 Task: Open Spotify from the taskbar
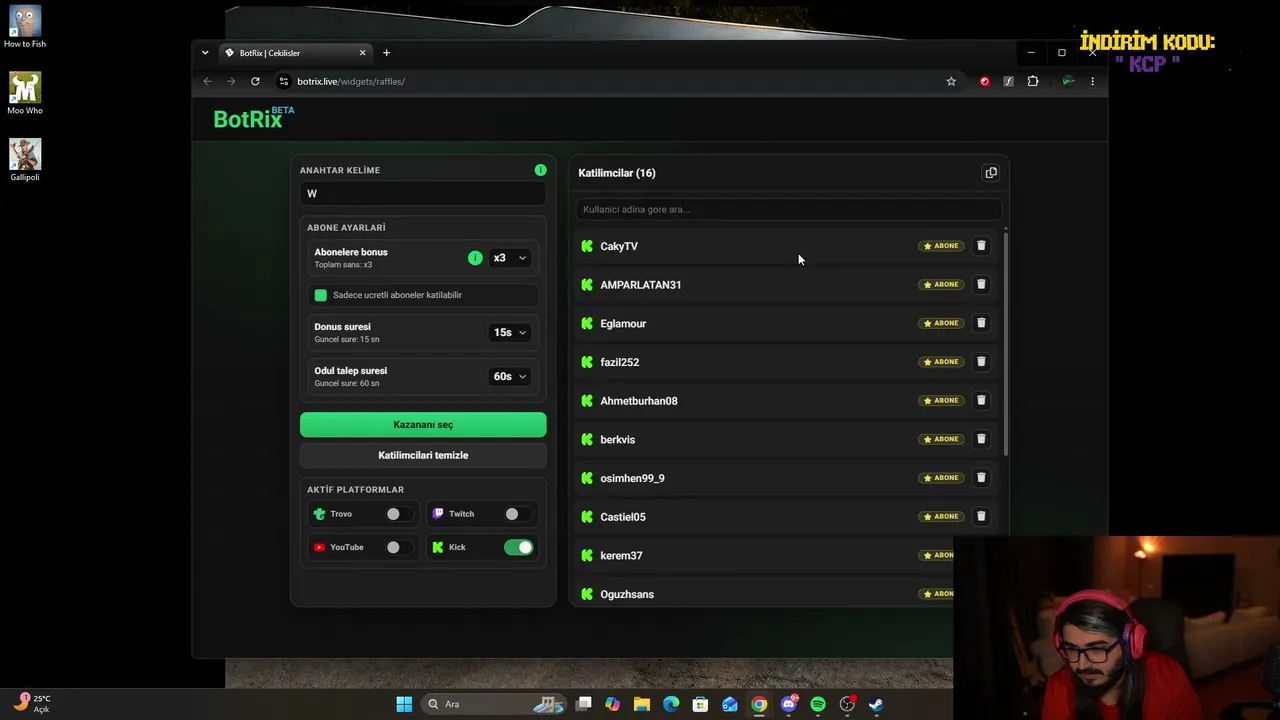pyautogui.click(x=818, y=704)
